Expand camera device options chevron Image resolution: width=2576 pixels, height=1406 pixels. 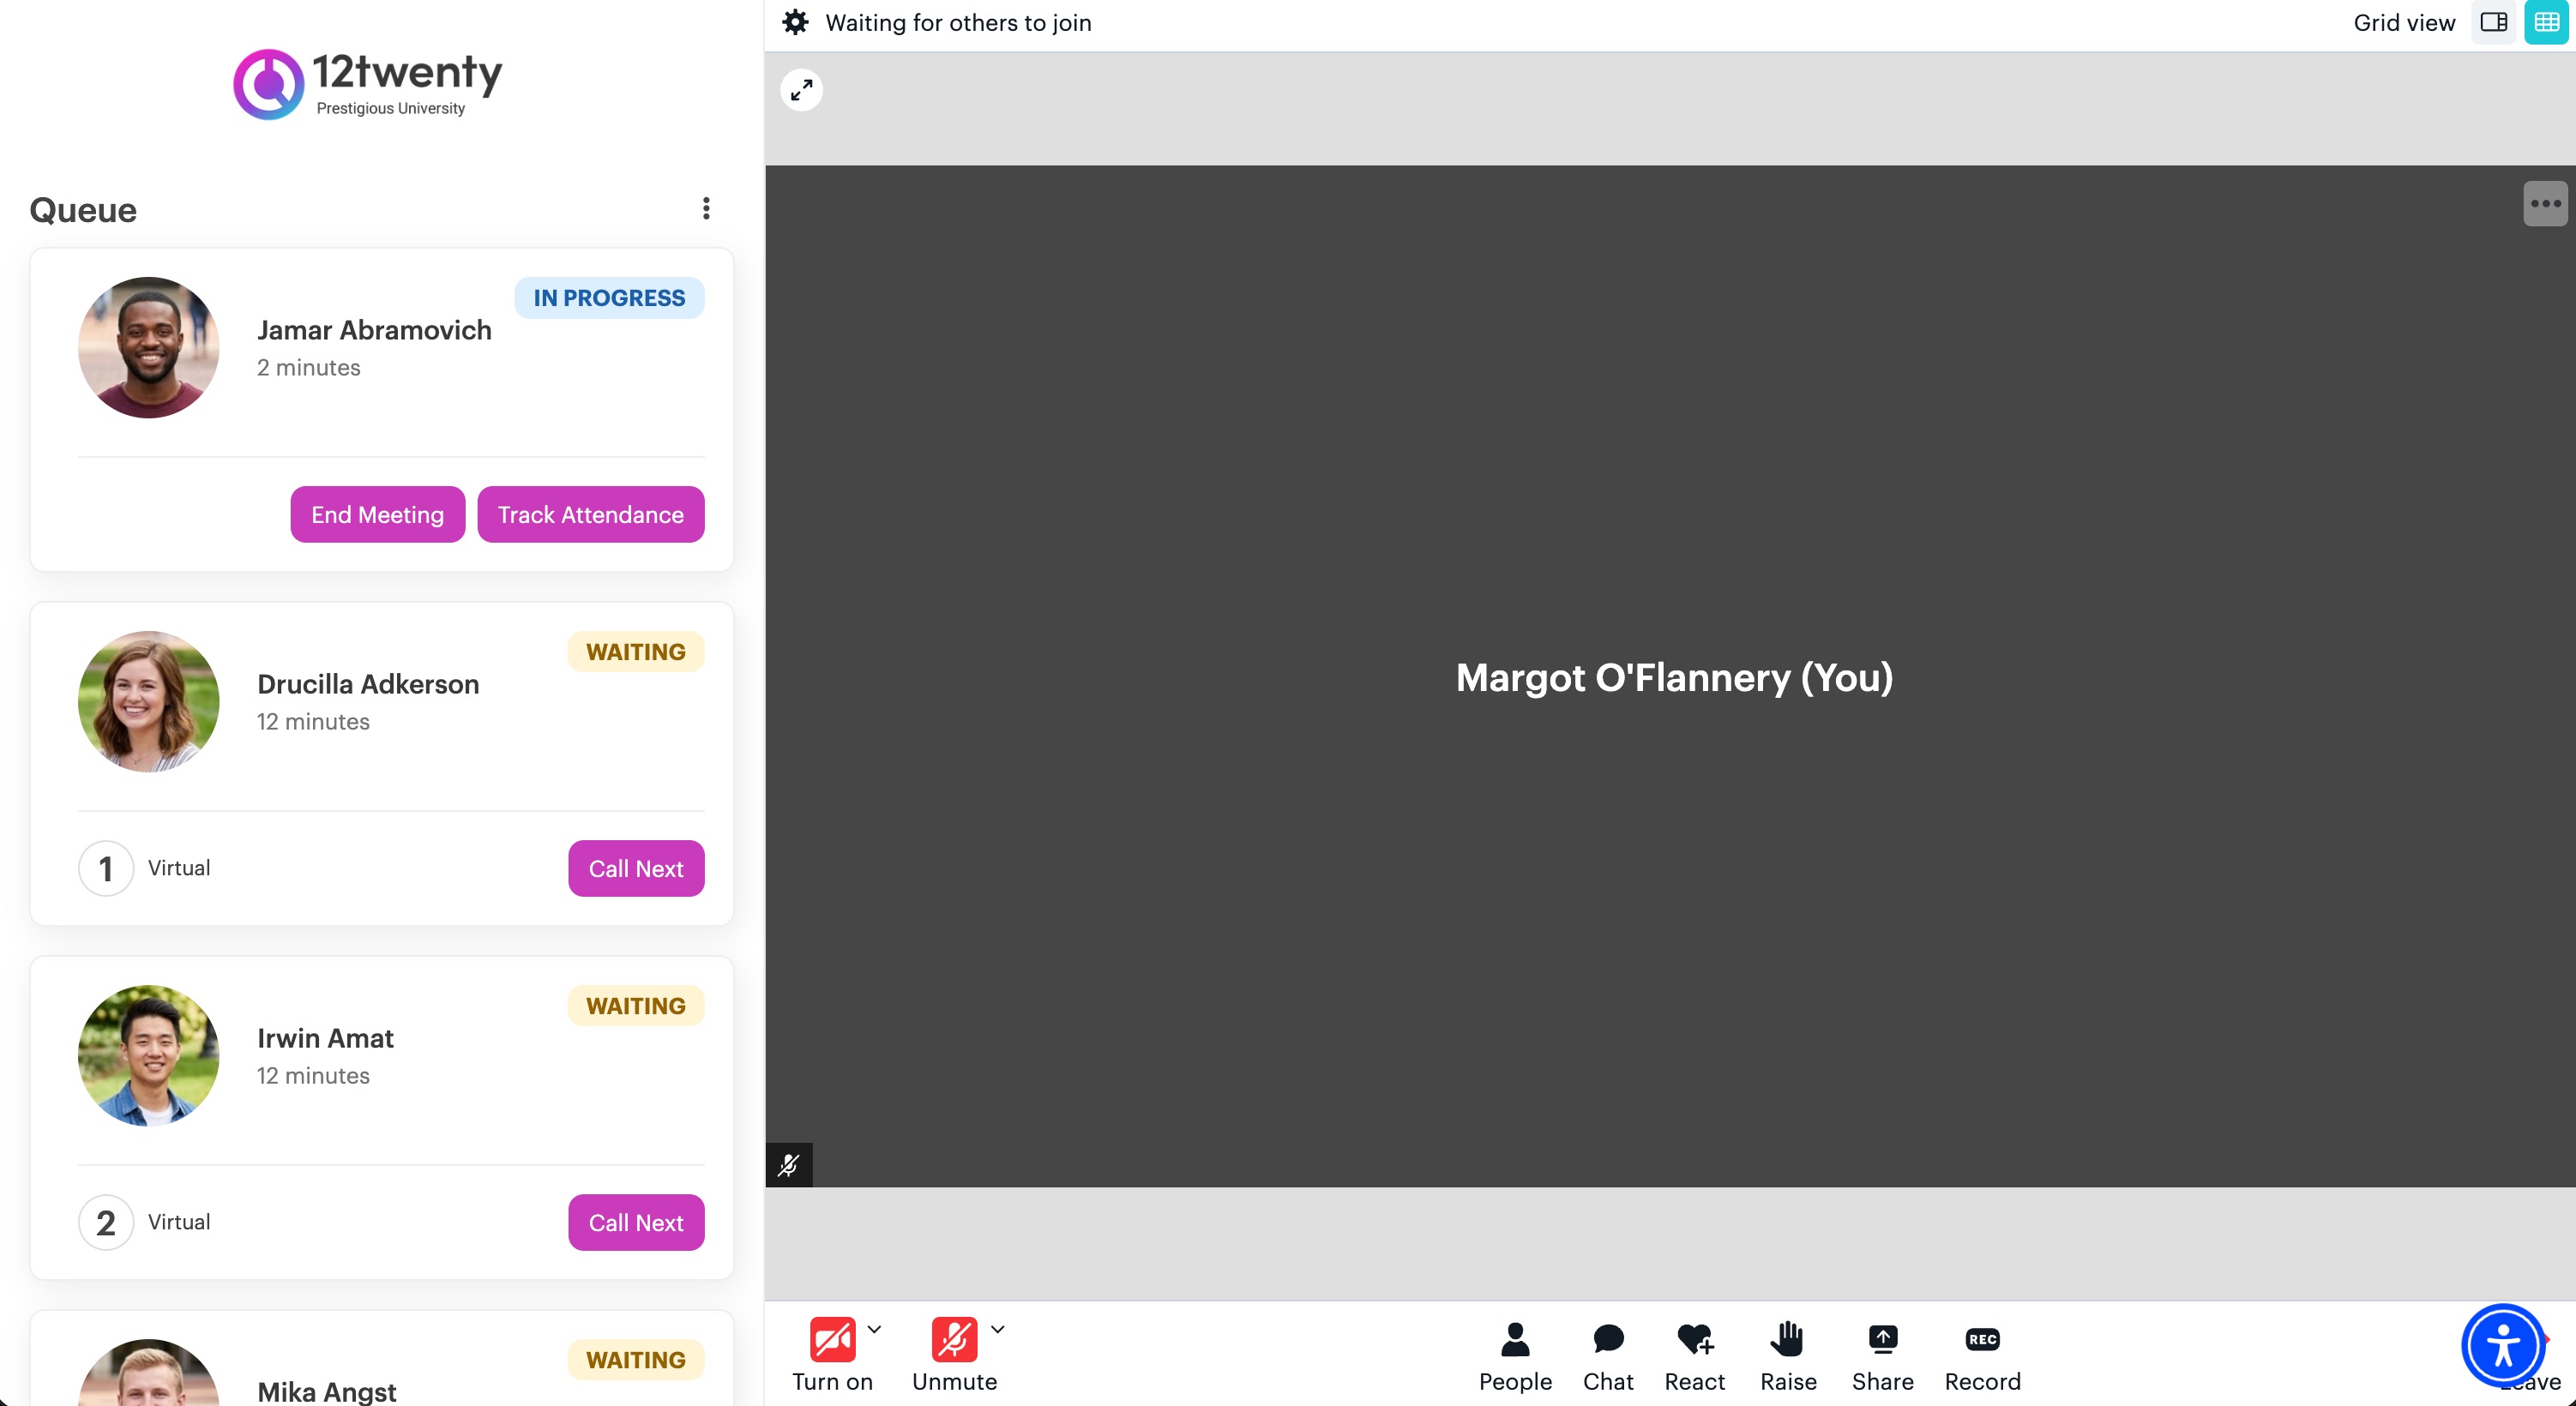pyautogui.click(x=874, y=1329)
